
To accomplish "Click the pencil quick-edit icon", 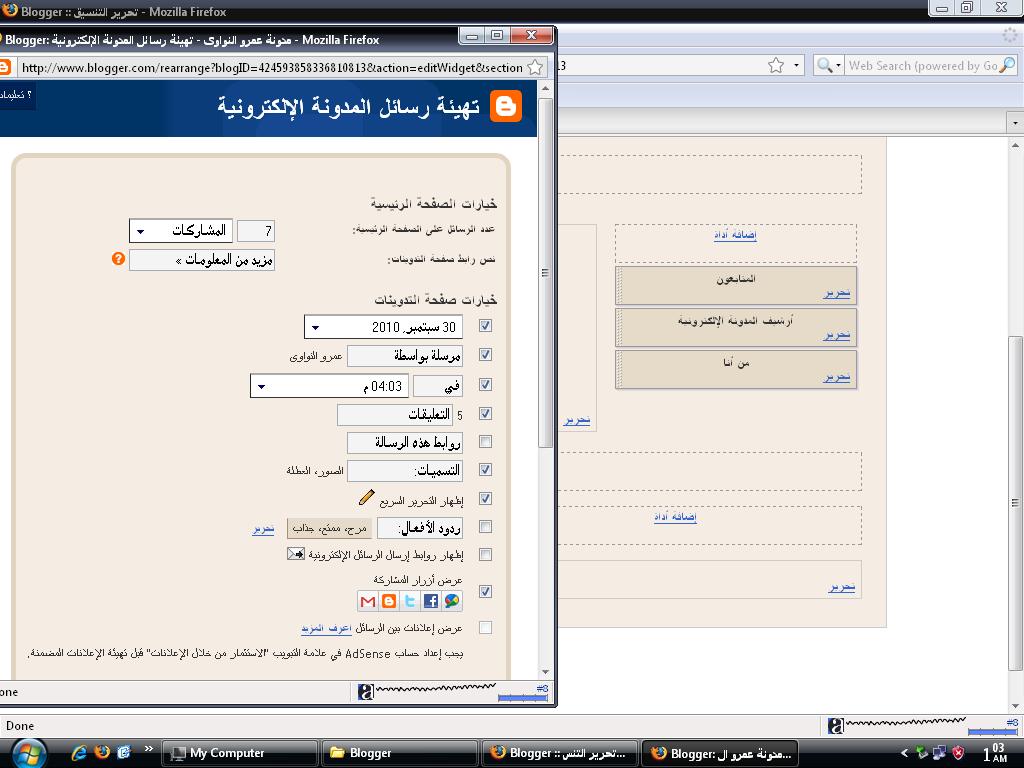I will 367,498.
